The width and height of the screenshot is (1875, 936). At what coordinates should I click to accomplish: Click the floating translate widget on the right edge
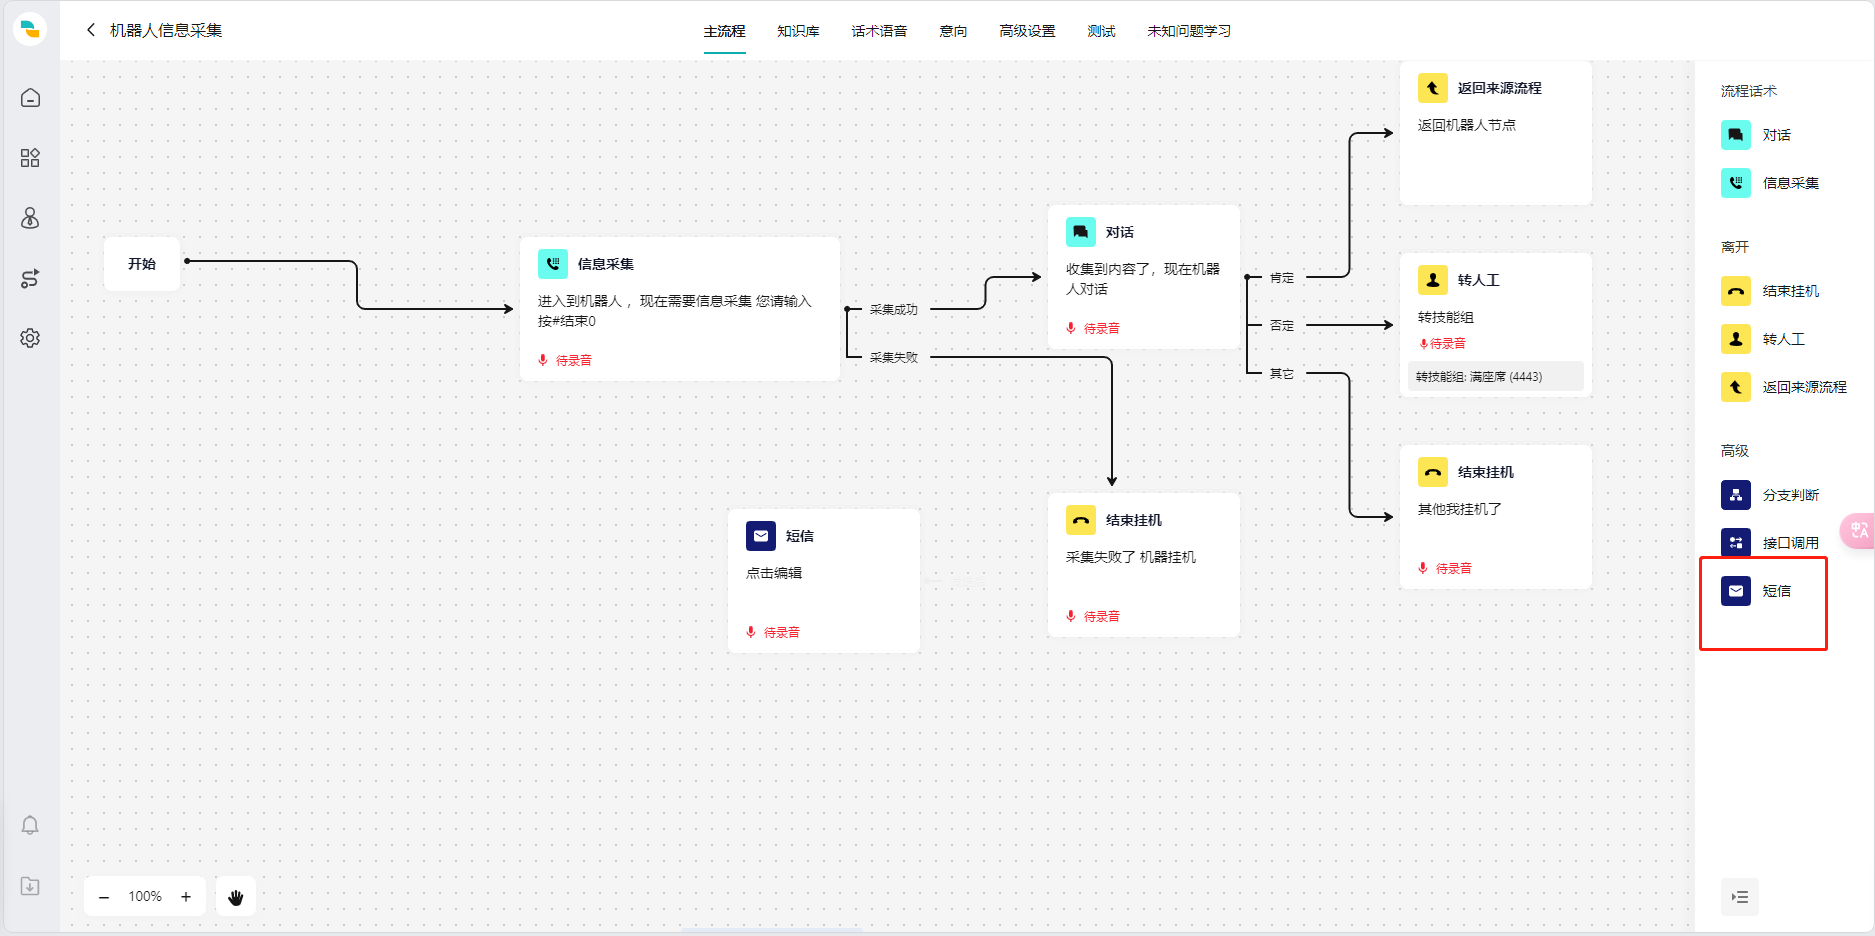pyautogui.click(x=1858, y=530)
